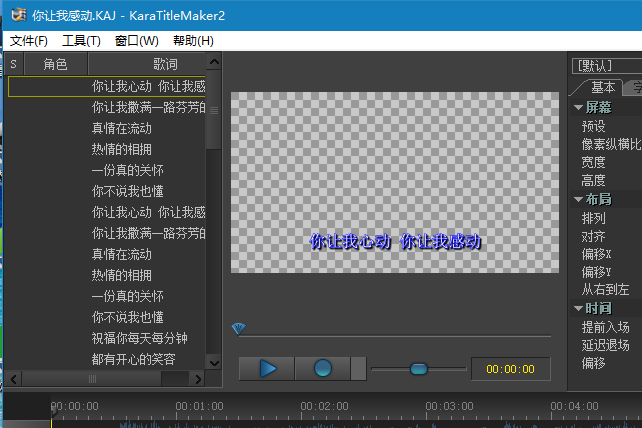Viewport: 642px width, 428px height.
Task: Select the first 热情的相拥 lyric row
Action: (x=106, y=149)
